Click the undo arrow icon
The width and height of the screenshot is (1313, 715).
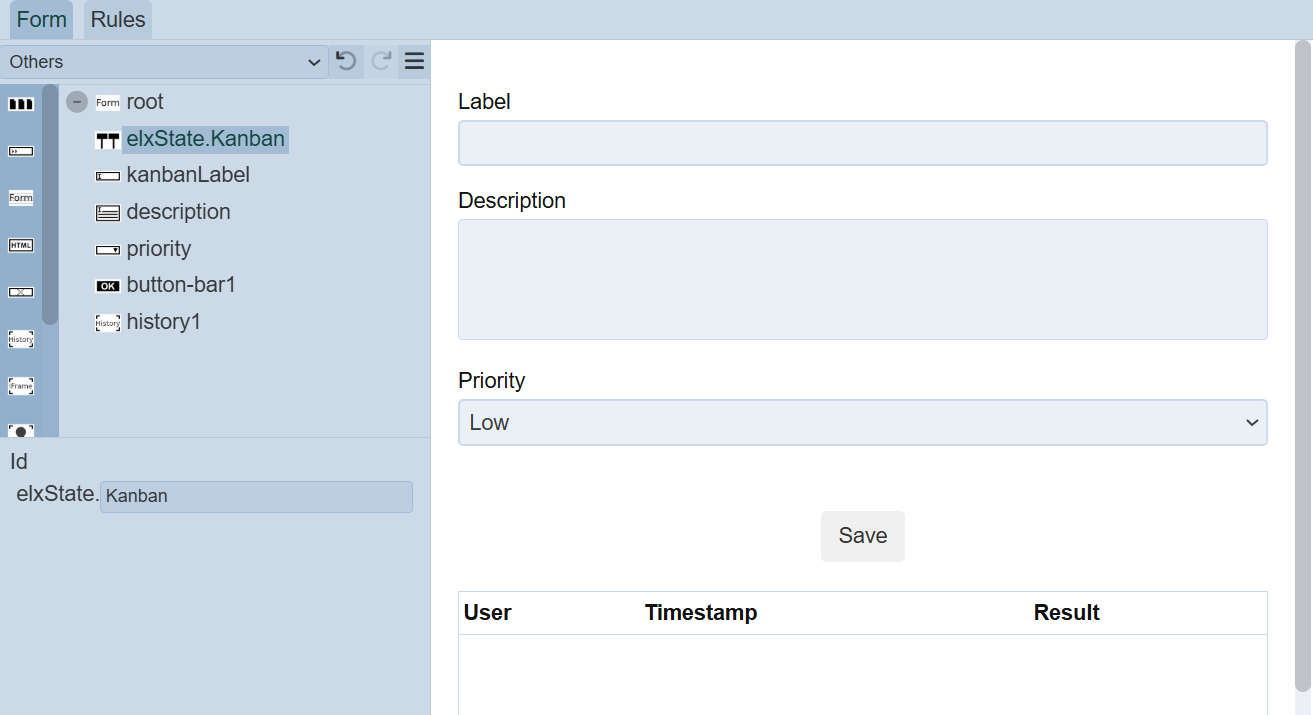[x=346, y=61]
